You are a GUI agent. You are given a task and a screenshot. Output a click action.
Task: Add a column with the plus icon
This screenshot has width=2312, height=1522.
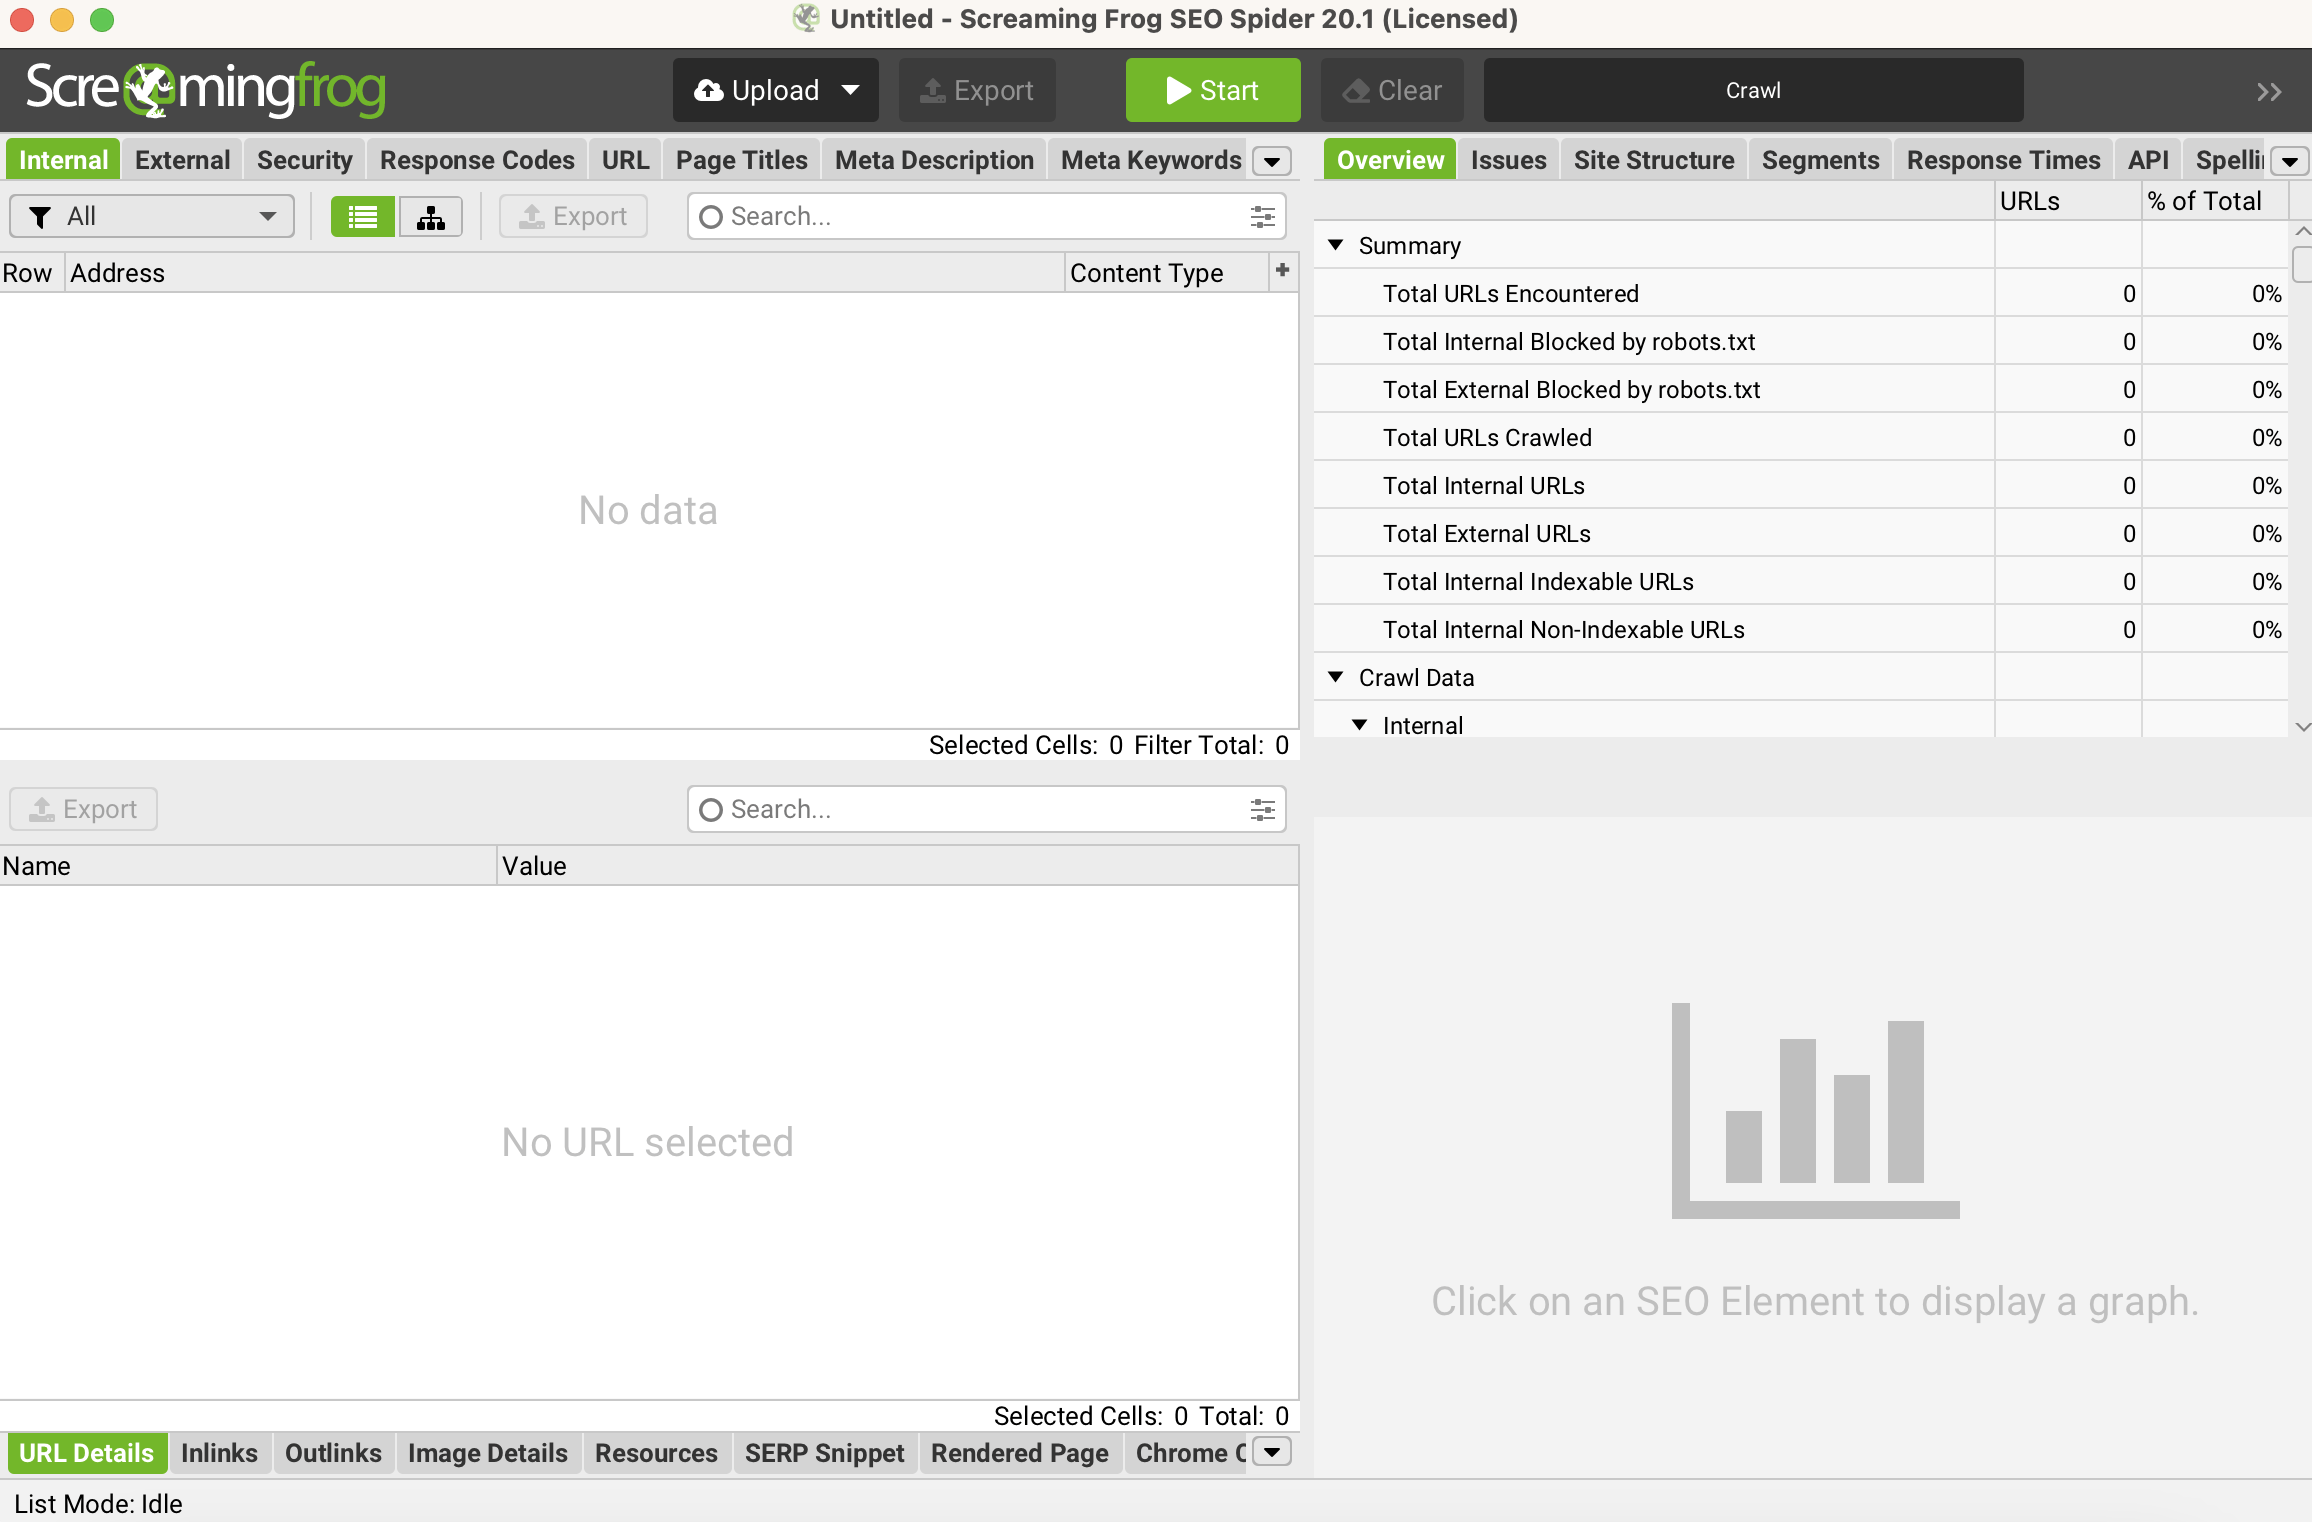point(1283,270)
